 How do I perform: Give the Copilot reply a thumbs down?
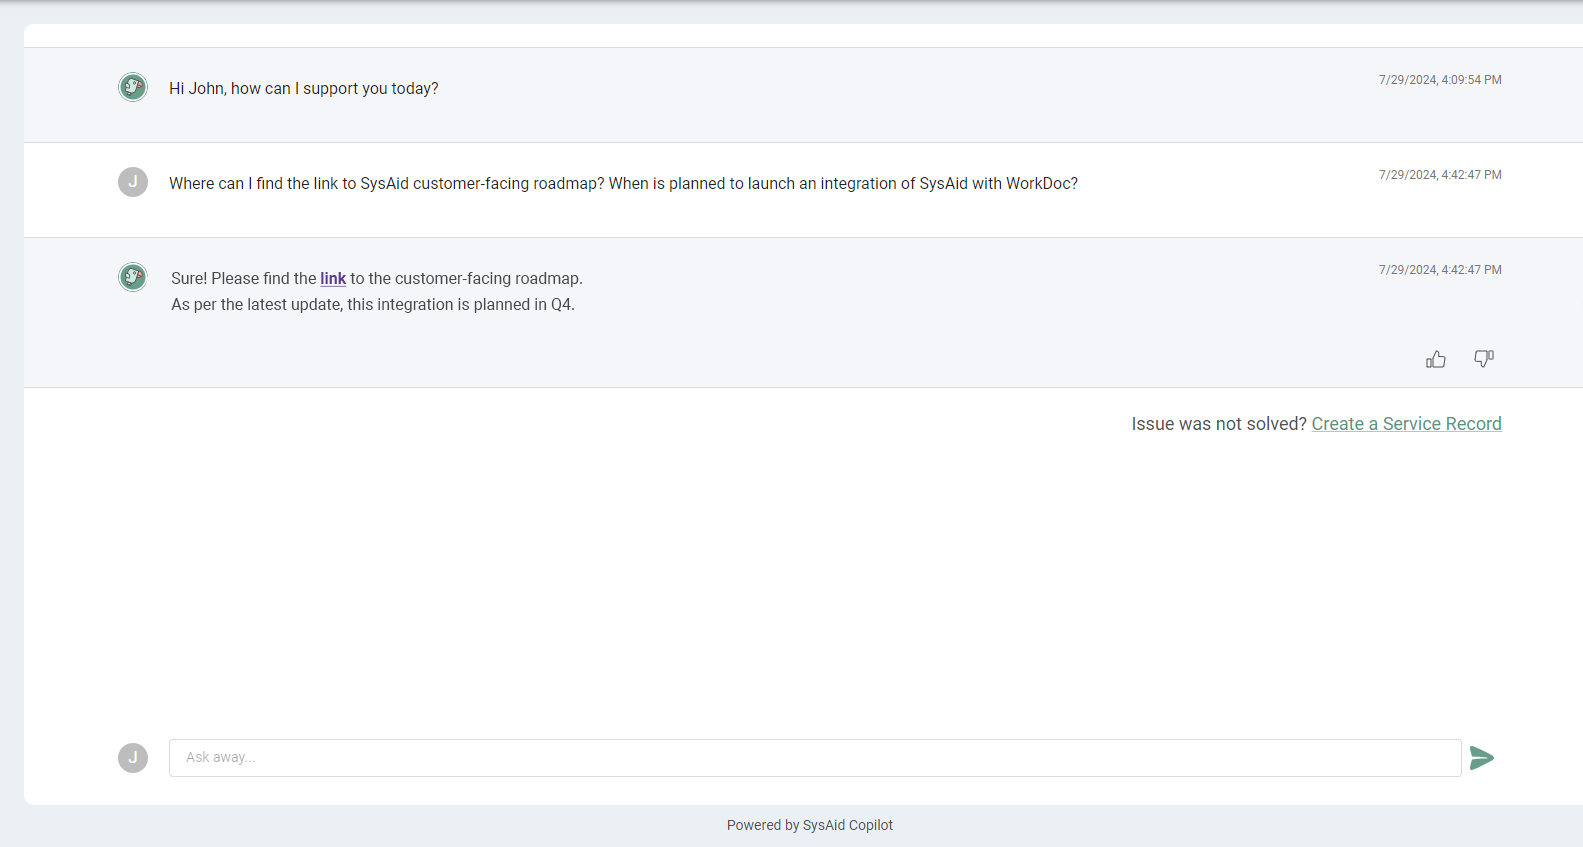tap(1484, 359)
